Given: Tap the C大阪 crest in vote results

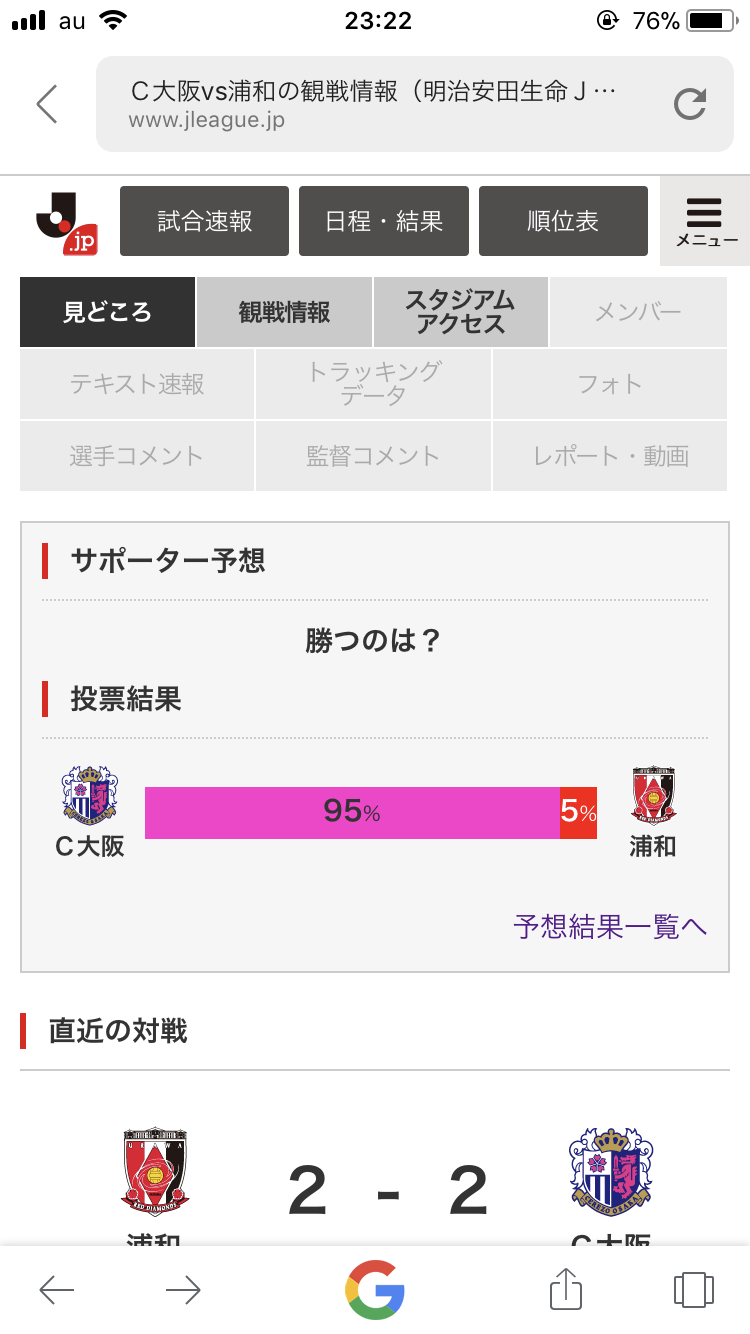Looking at the screenshot, I should click(90, 795).
